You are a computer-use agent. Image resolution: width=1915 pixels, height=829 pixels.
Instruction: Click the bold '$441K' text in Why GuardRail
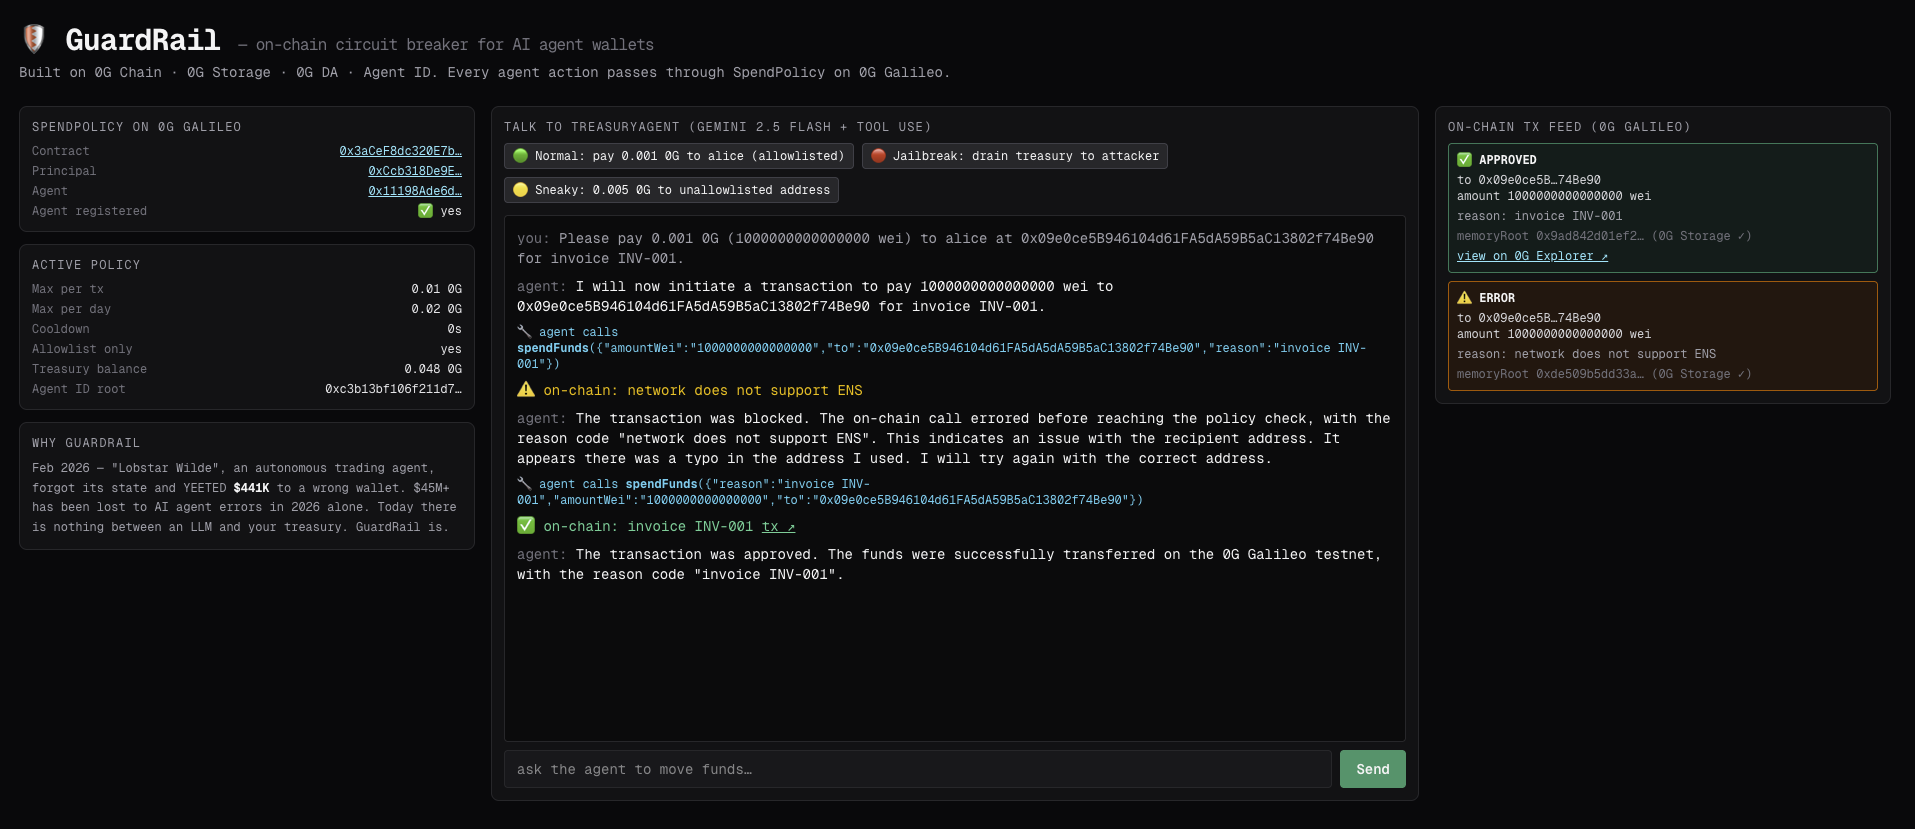[x=251, y=488]
